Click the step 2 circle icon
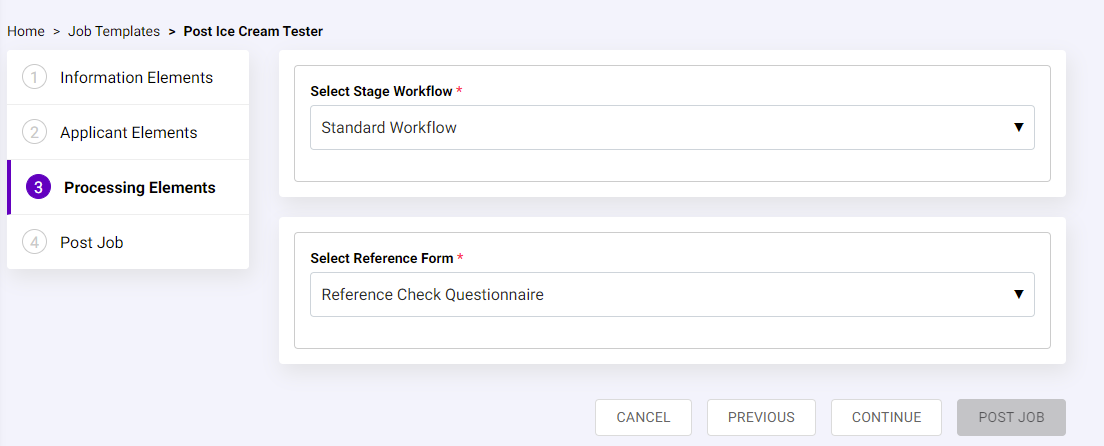 click(34, 132)
